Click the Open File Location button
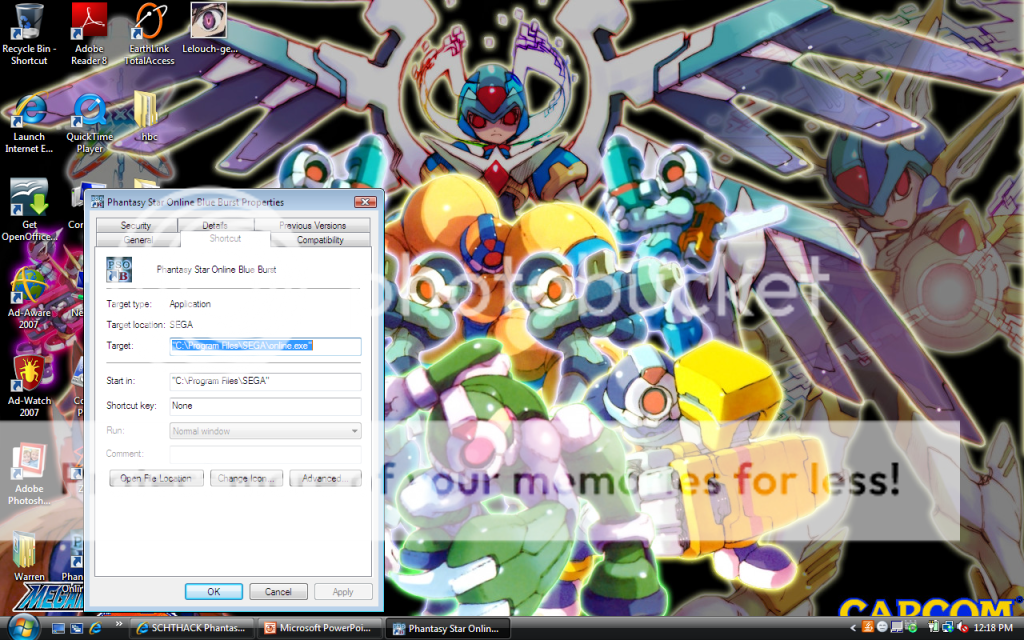The width and height of the screenshot is (1024, 640). (x=156, y=479)
